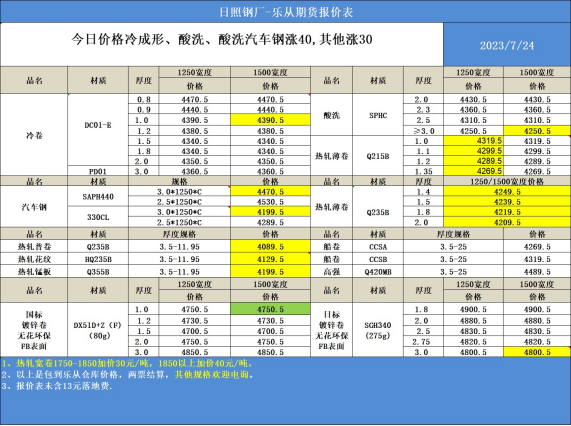Click the 高强 product name cell
This screenshot has width=571, height=426.
coord(331,272)
